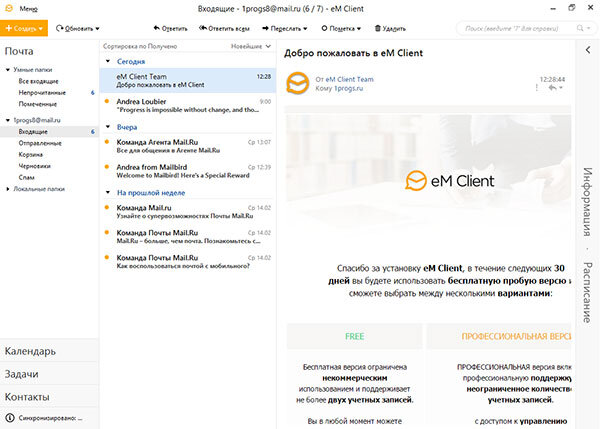
Task: Open search options dropdown arrow
Action: (589, 28)
